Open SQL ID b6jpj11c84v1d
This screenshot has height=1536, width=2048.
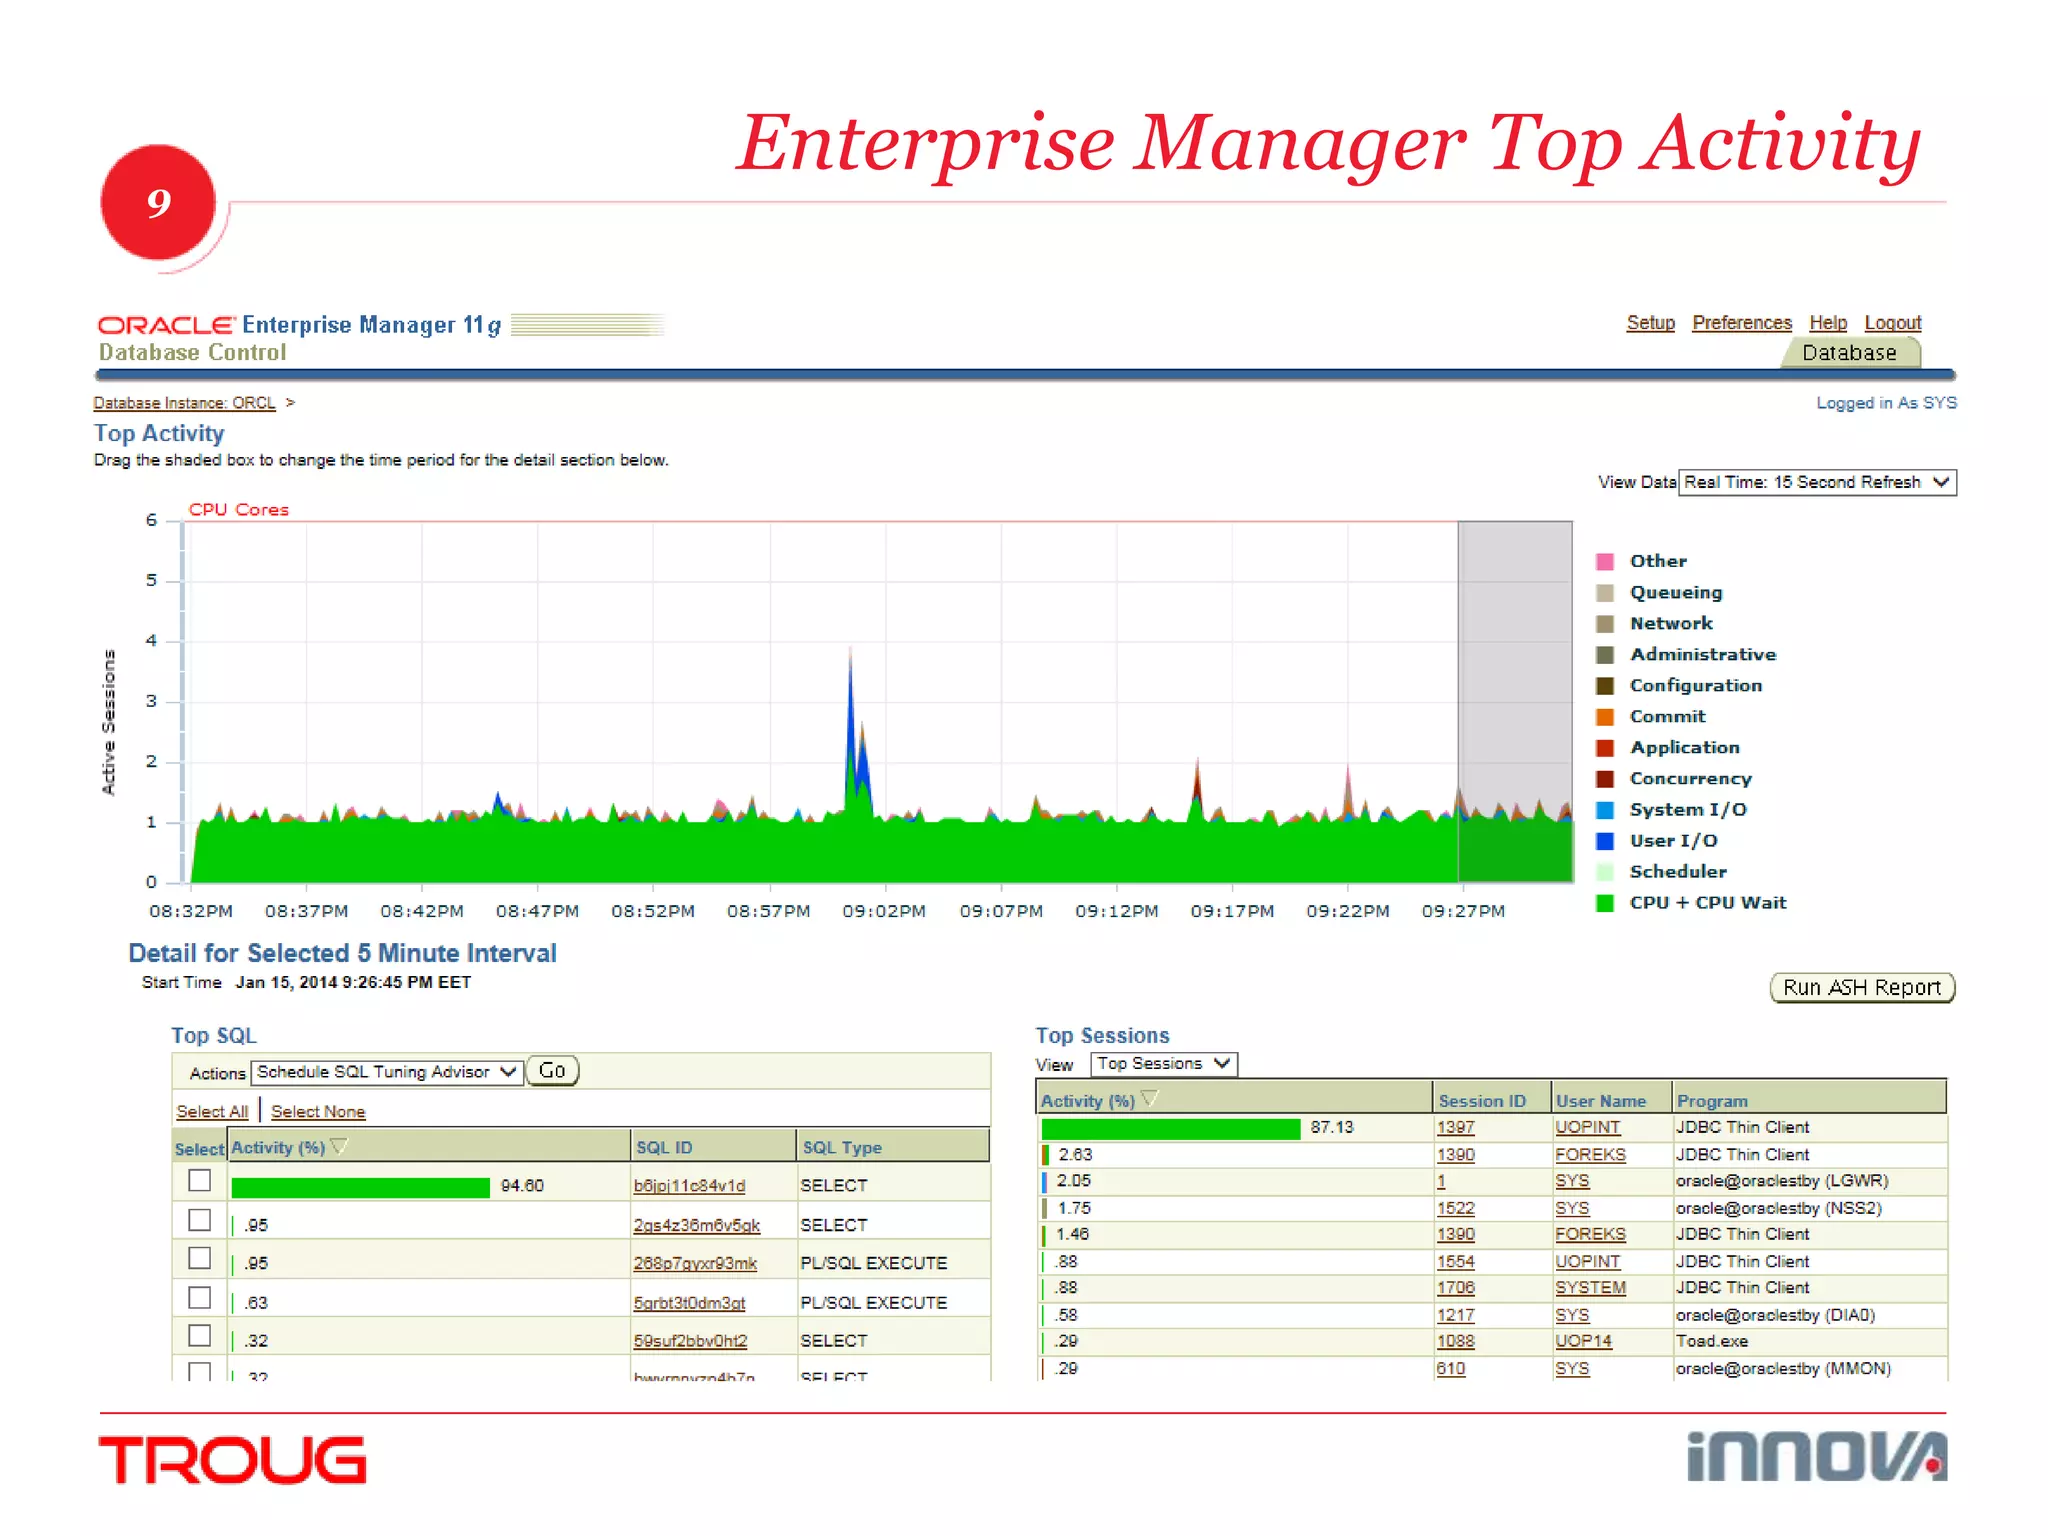tap(689, 1186)
